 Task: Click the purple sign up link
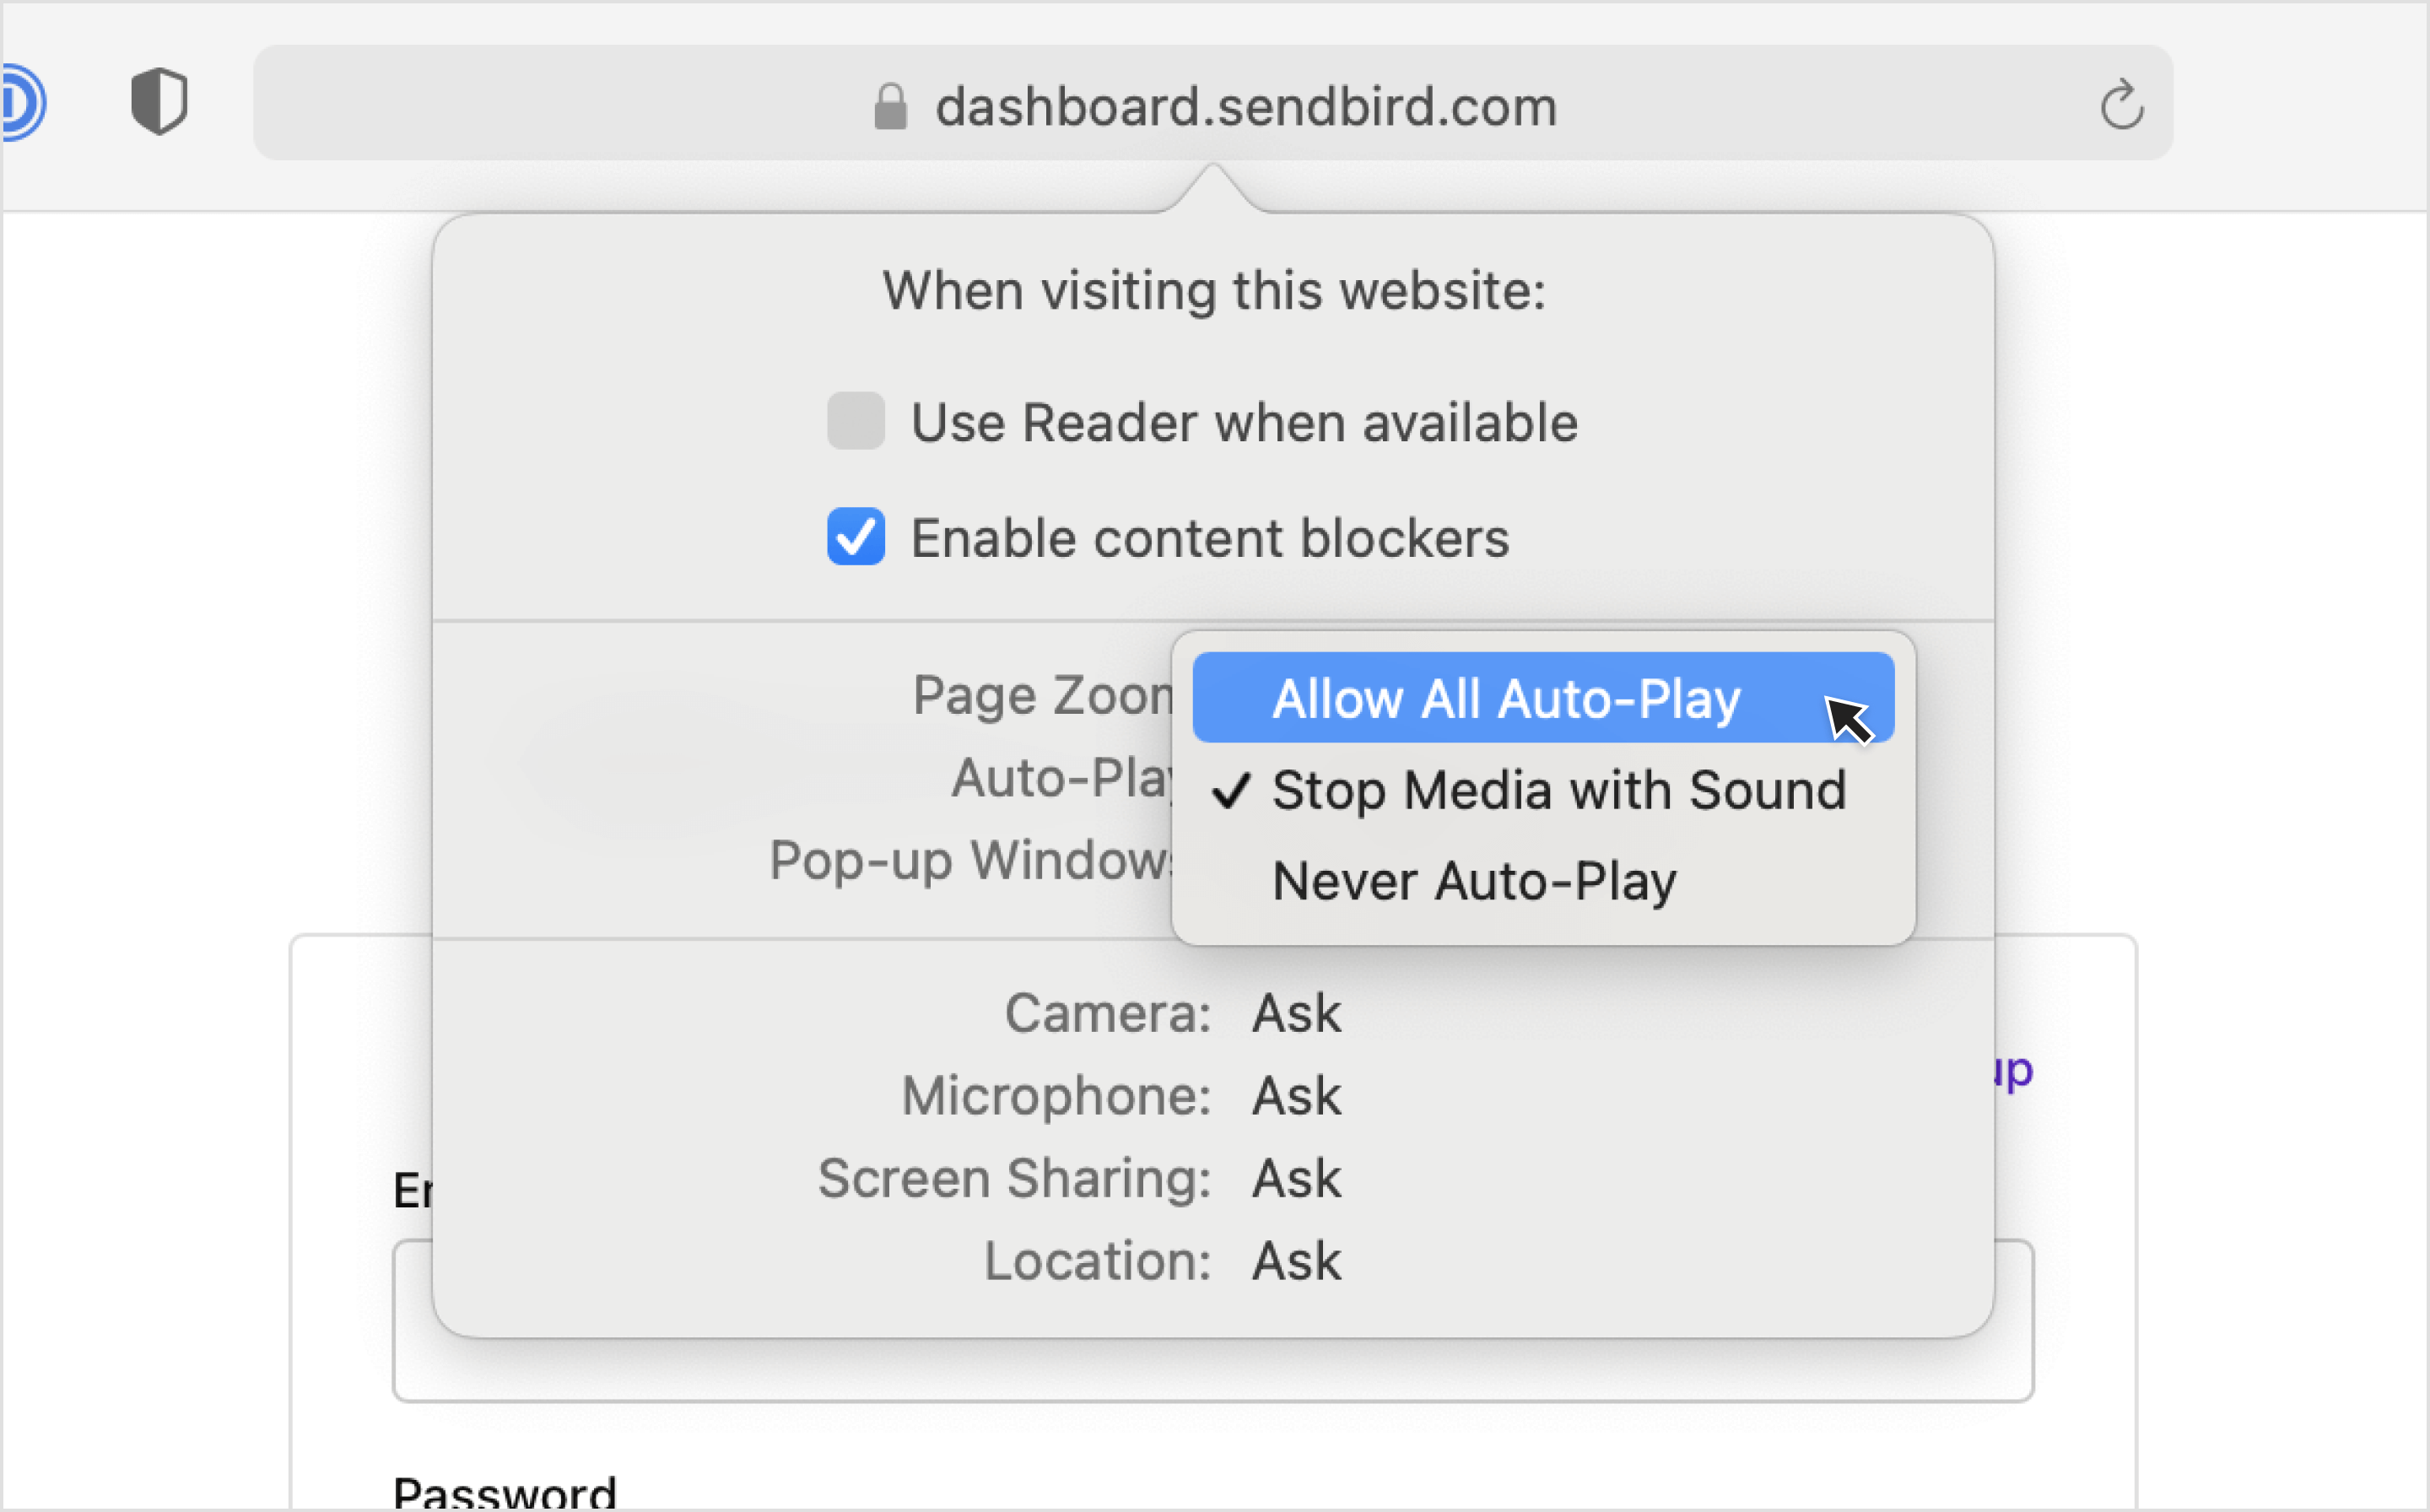[x=2014, y=1071]
